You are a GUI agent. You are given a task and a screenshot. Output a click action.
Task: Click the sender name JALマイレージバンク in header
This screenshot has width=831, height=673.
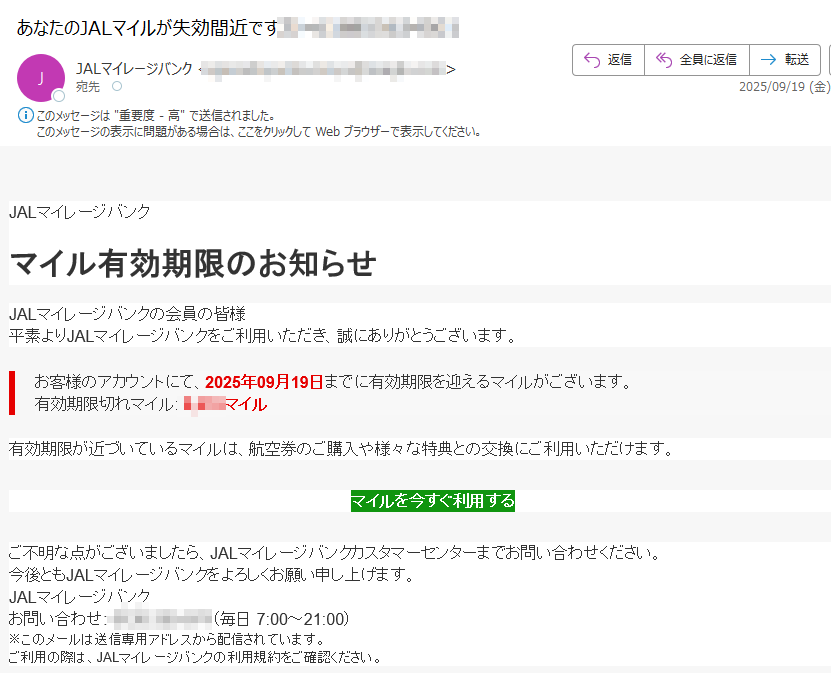click(x=135, y=69)
